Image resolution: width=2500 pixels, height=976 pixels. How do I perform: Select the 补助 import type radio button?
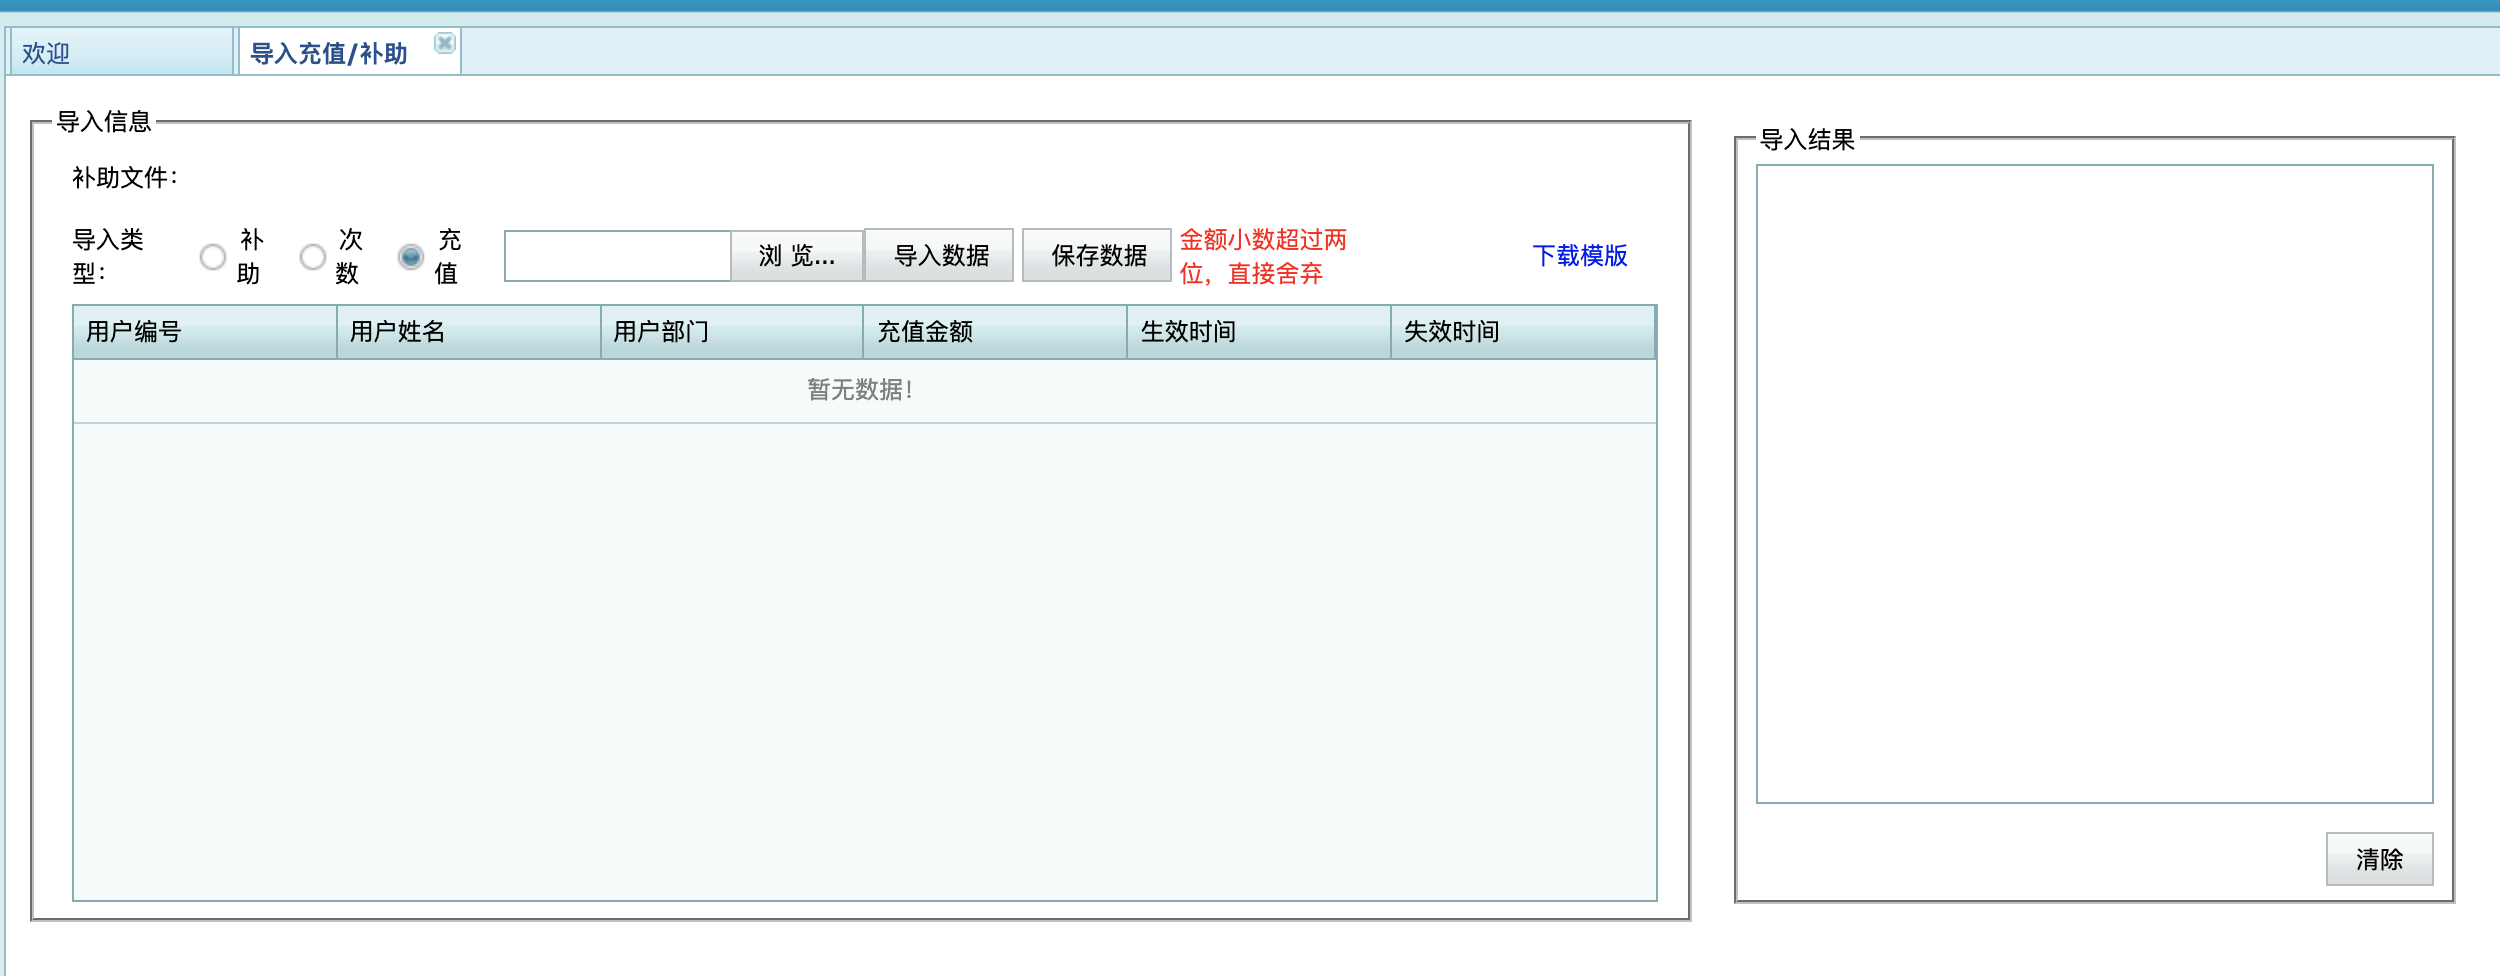pyautogui.click(x=213, y=257)
